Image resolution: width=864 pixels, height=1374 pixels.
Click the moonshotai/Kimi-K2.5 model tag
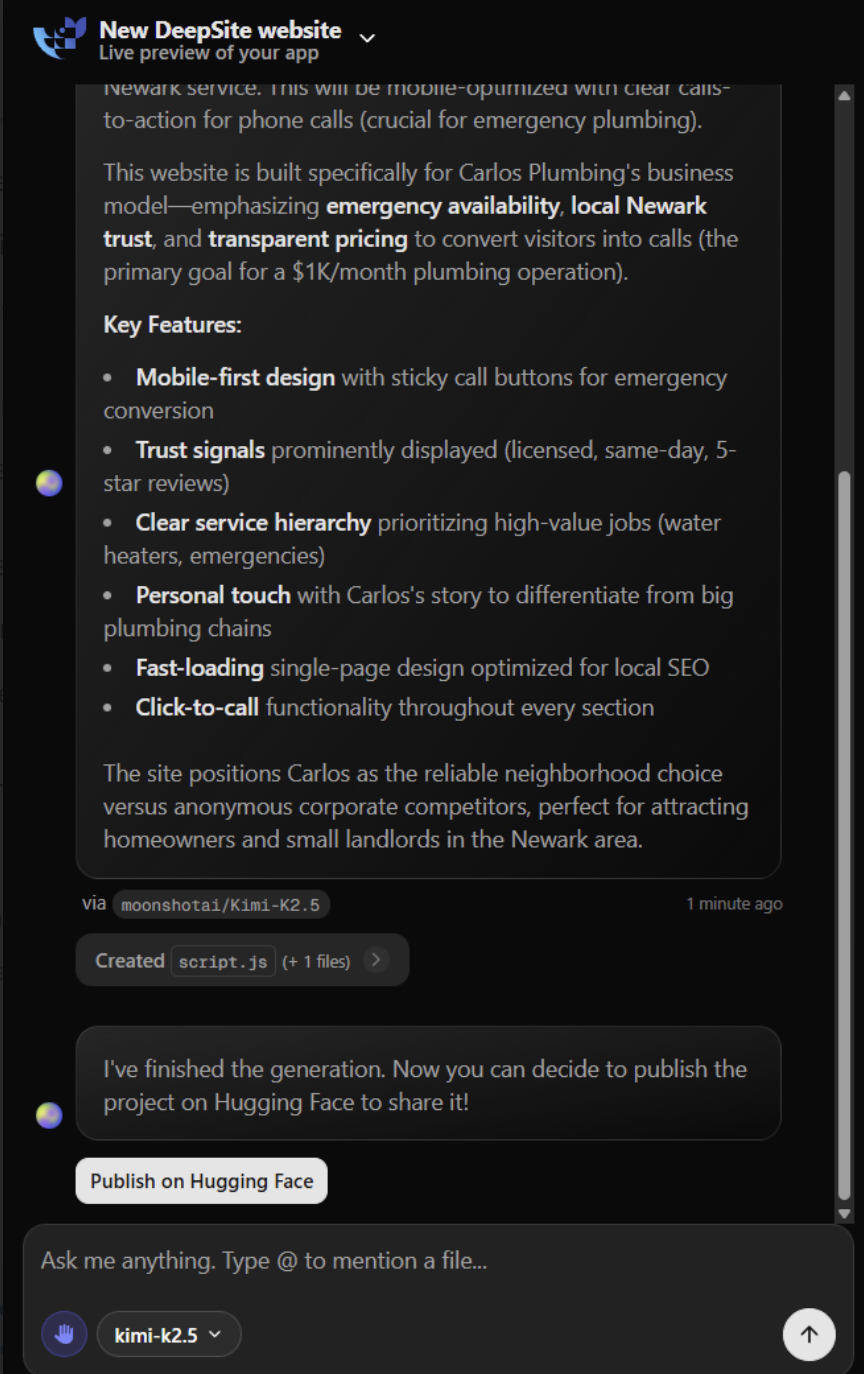tap(221, 905)
